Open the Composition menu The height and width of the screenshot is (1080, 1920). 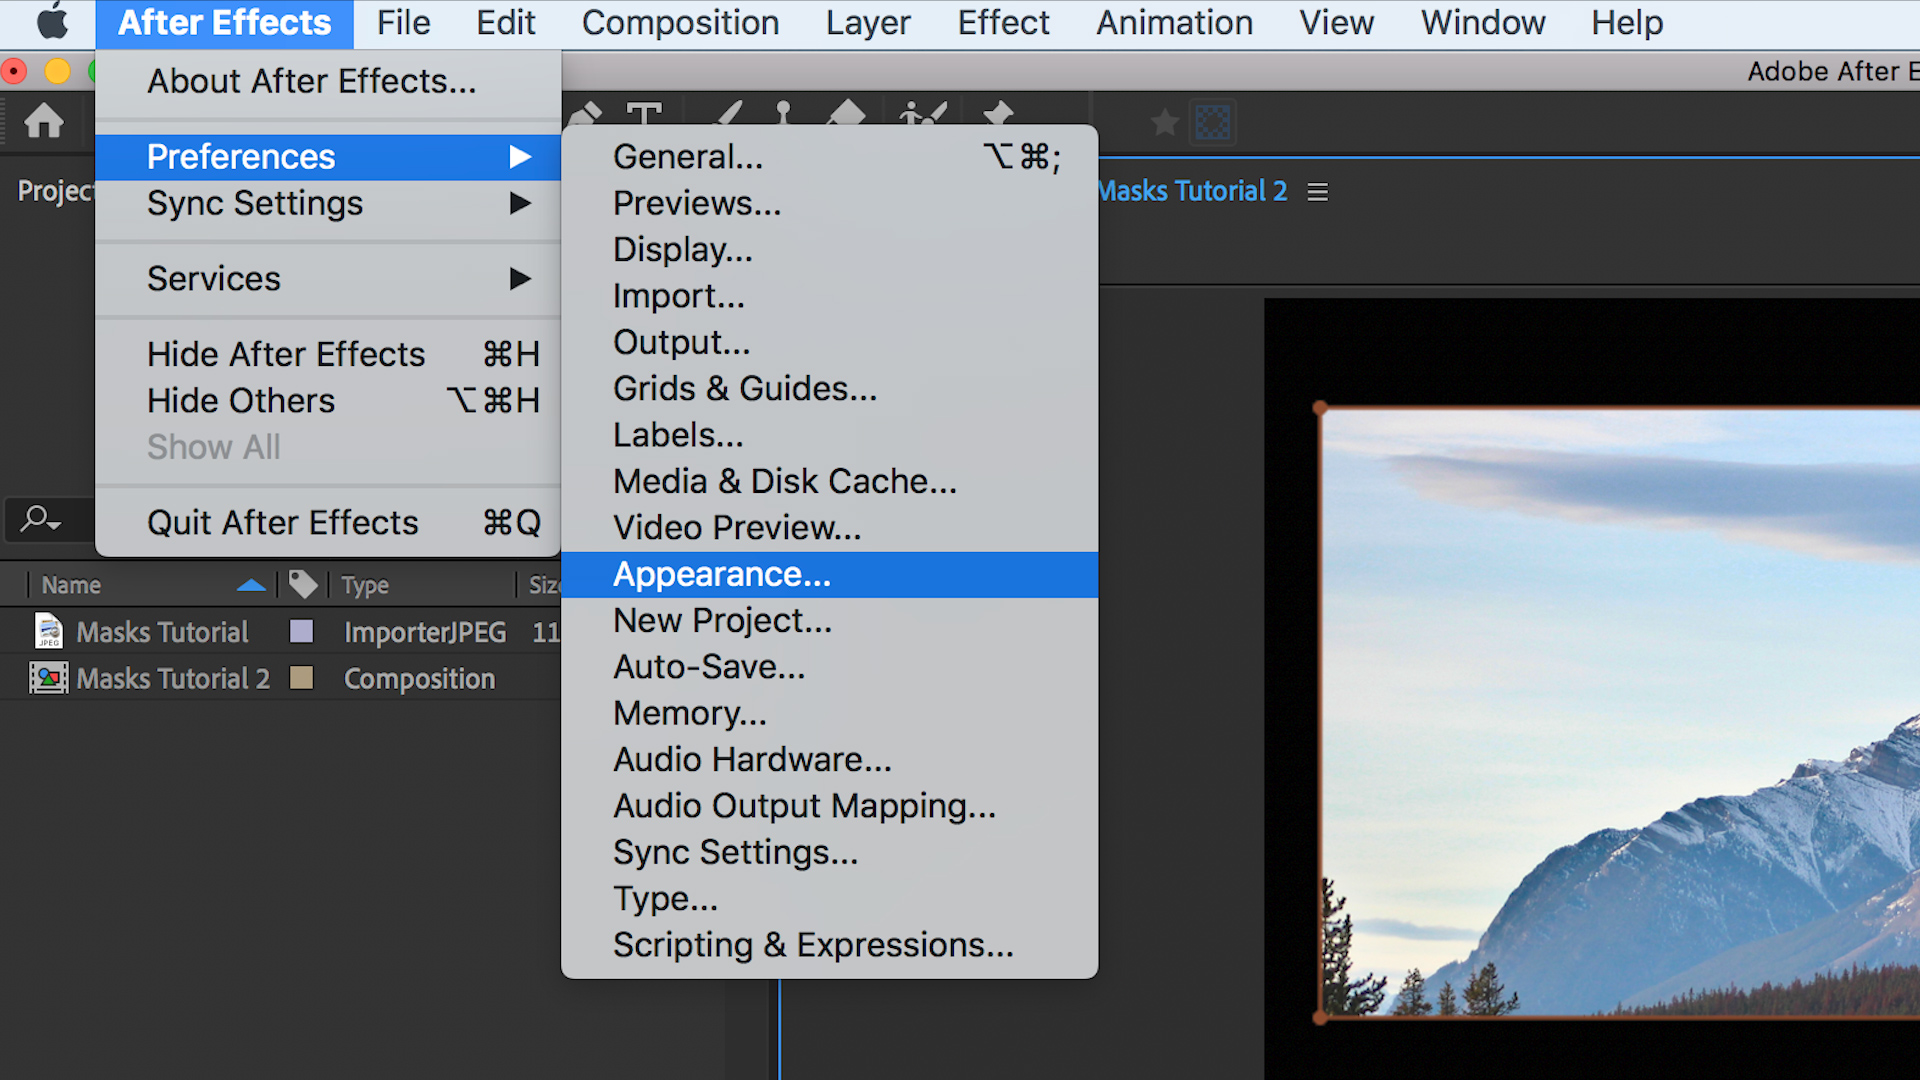680,22
